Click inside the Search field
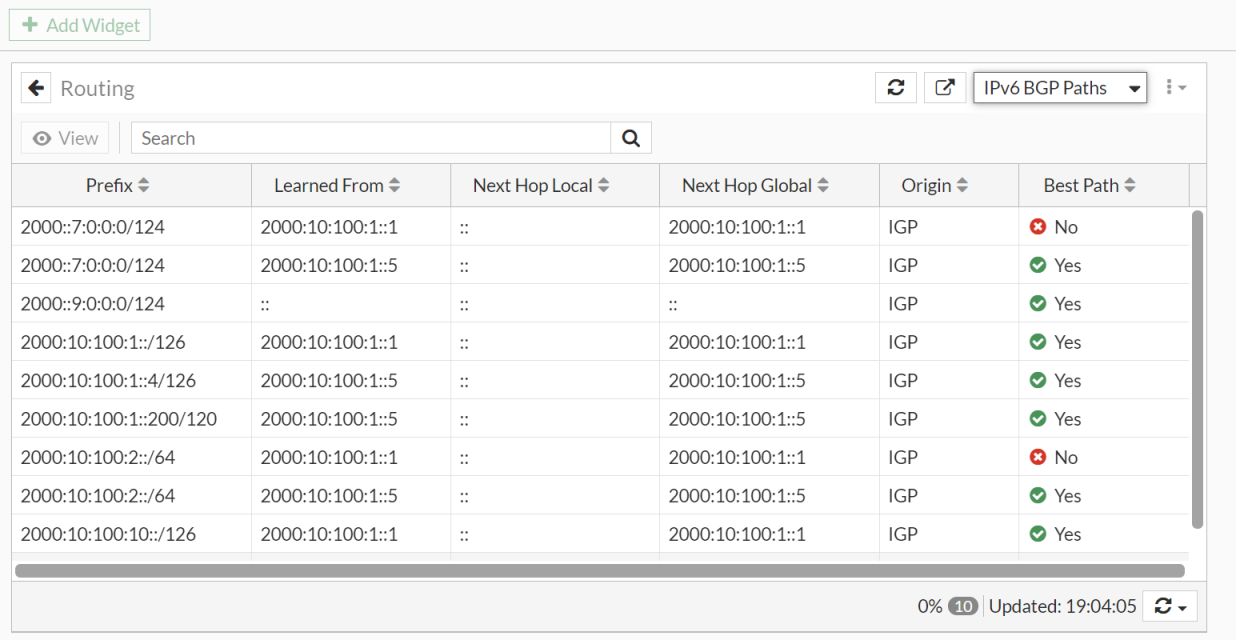Image resolution: width=1236 pixels, height=640 pixels. coord(370,137)
